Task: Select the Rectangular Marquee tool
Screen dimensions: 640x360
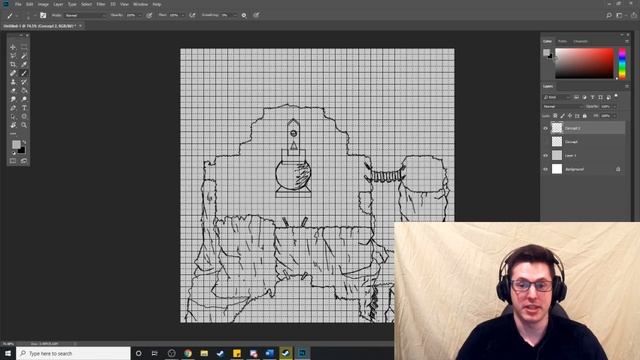Action: tap(24, 47)
